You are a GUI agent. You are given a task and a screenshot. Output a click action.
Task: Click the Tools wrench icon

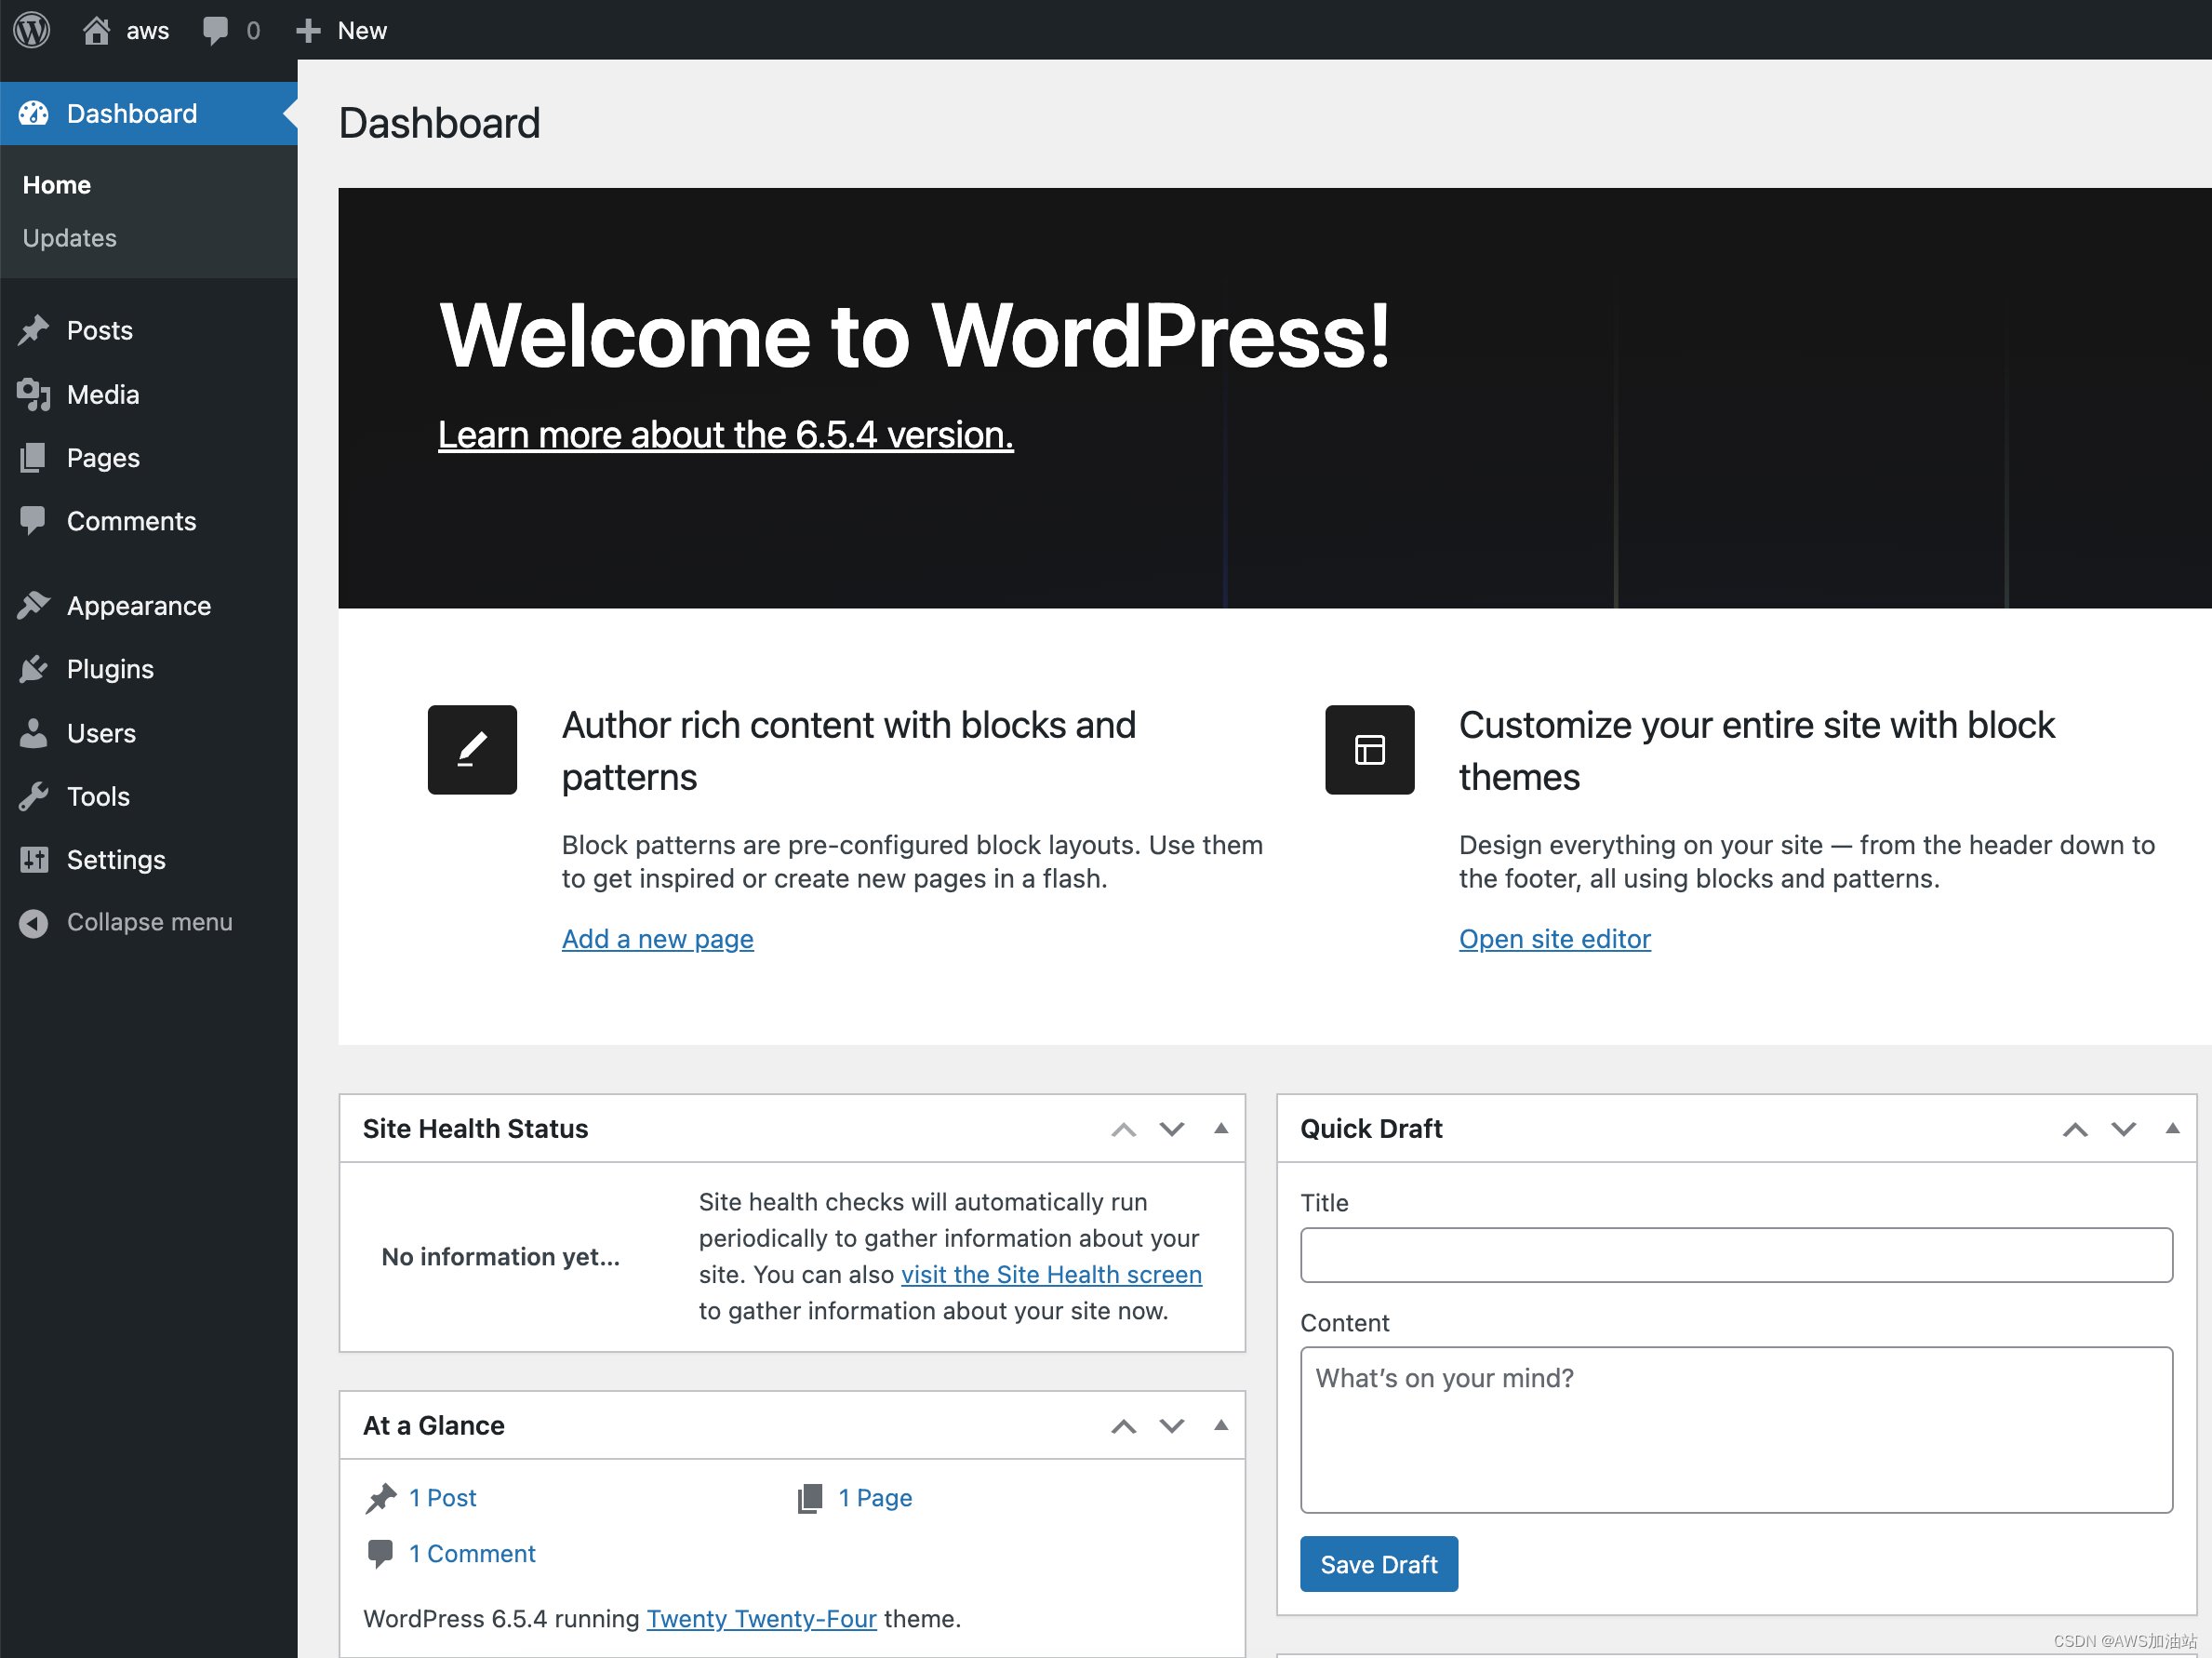coord(34,796)
